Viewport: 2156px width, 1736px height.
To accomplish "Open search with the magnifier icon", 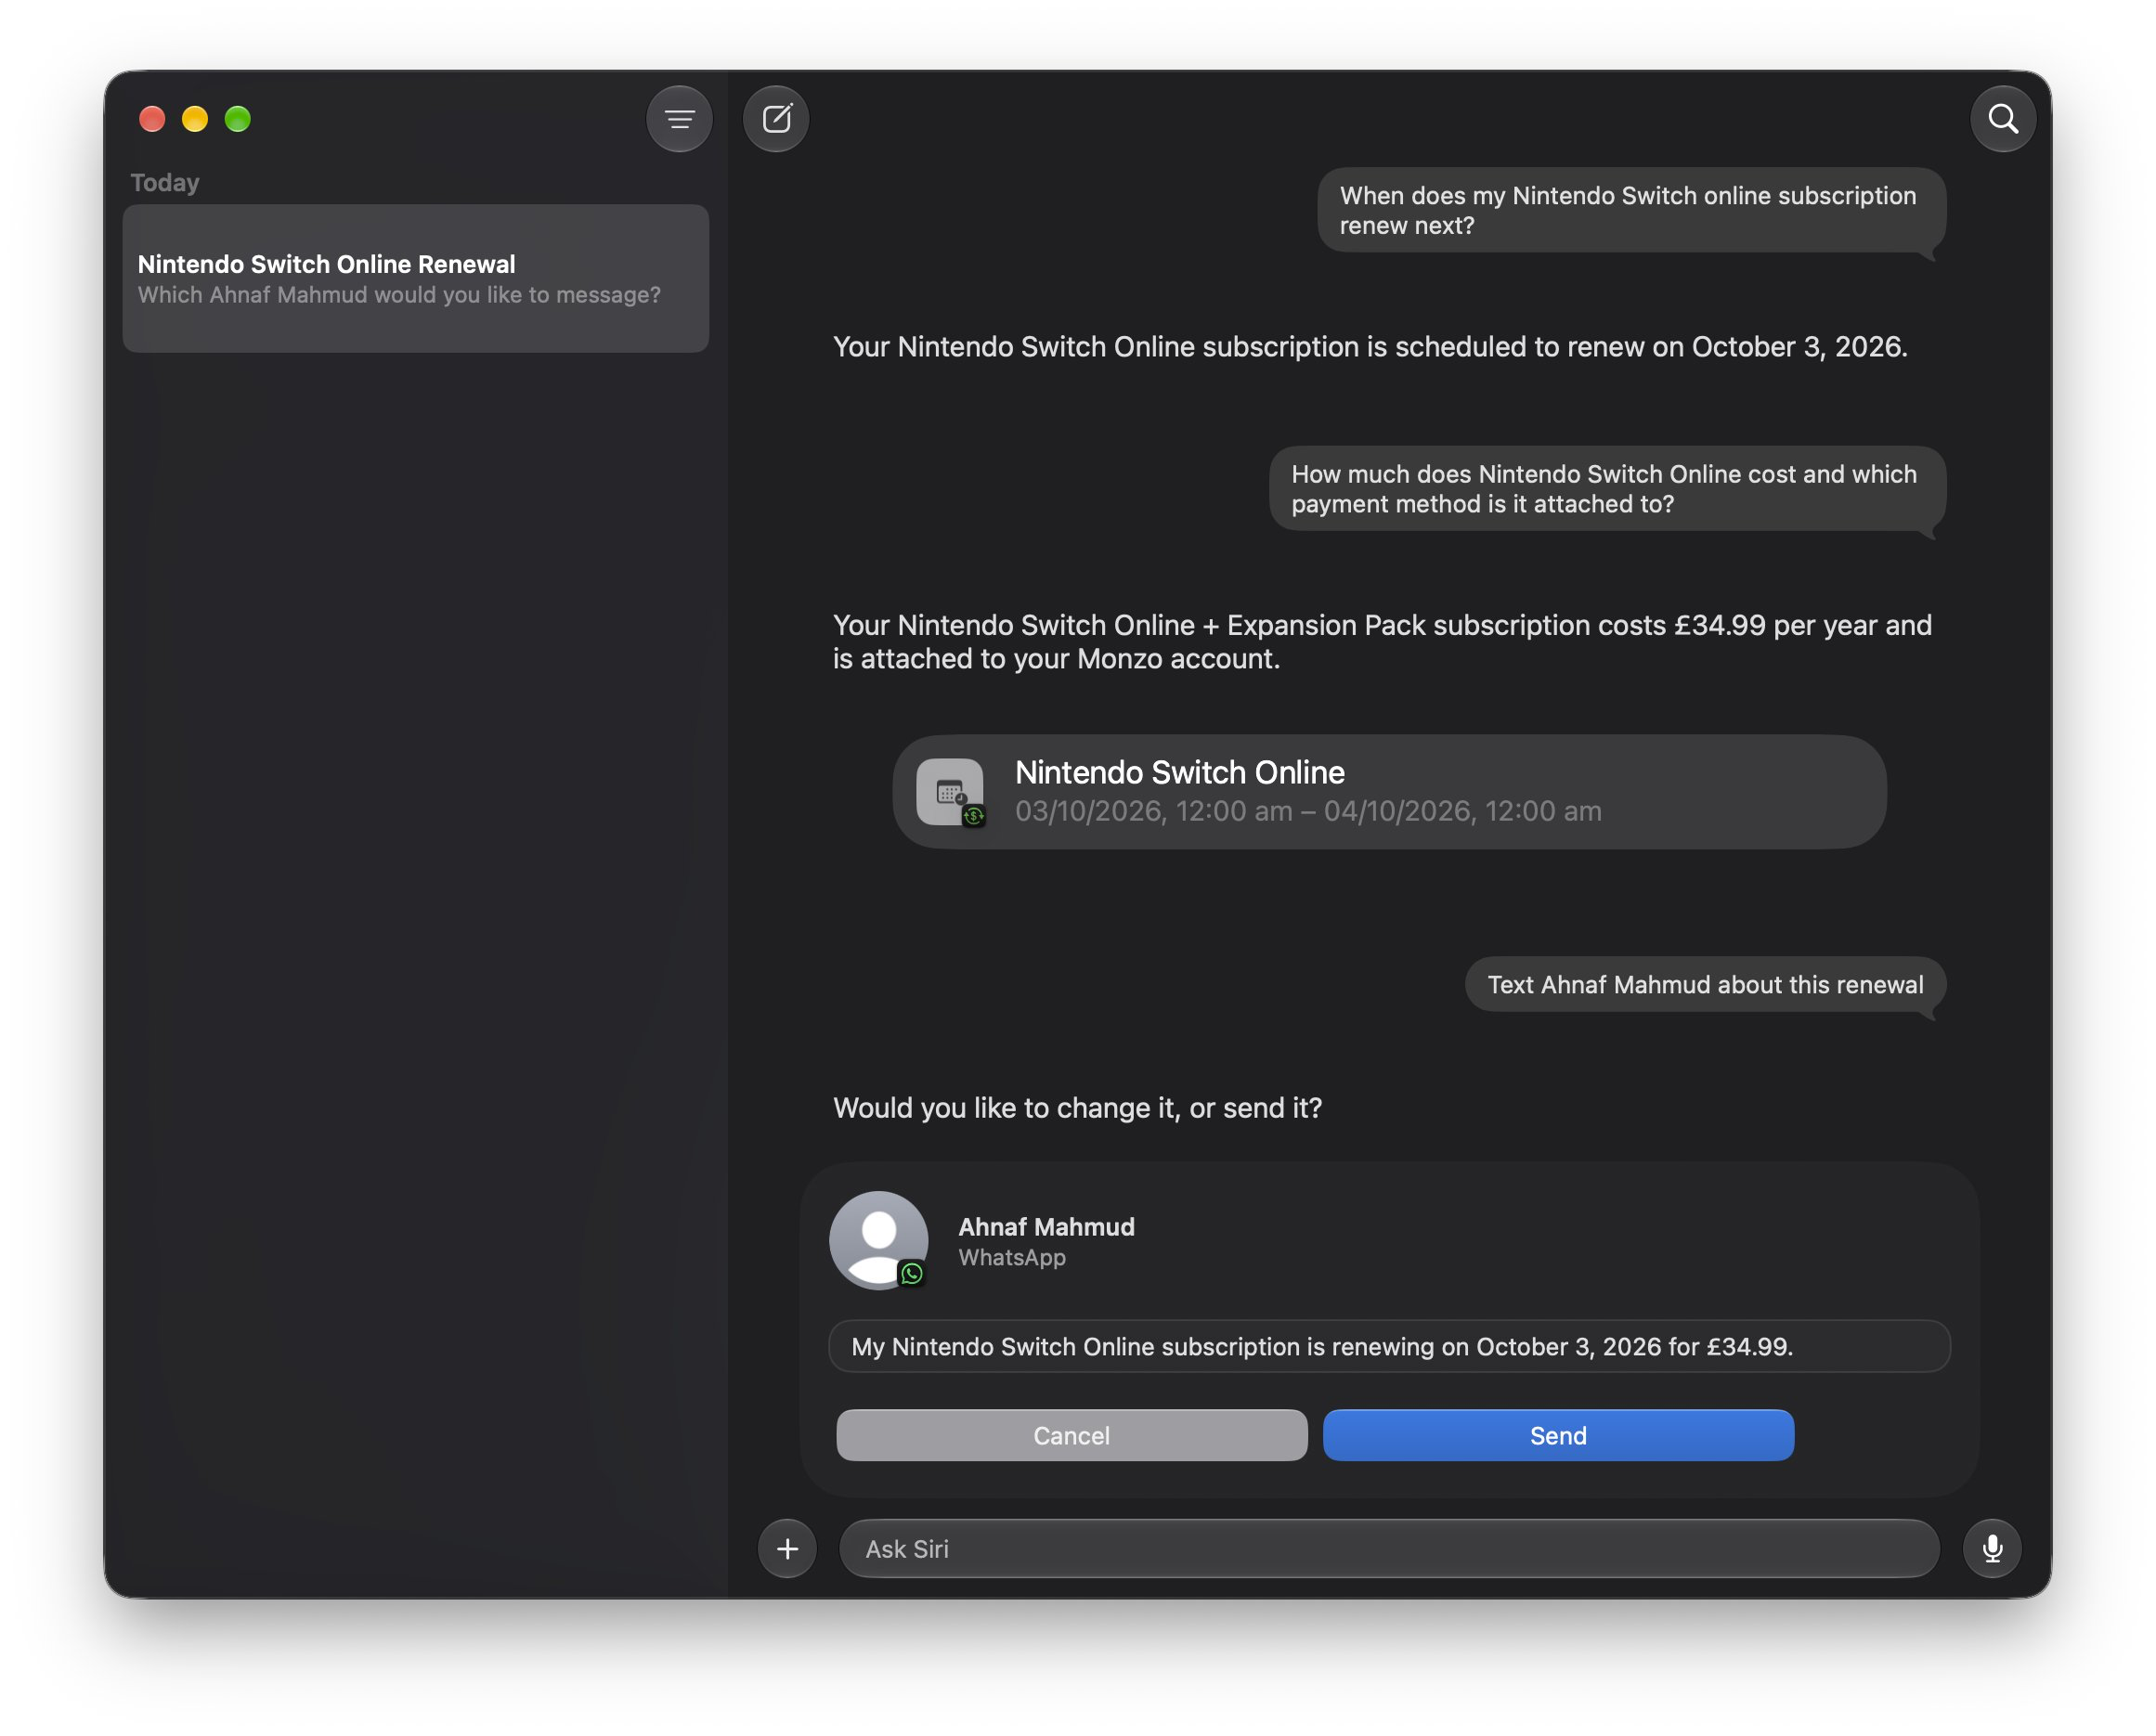I will 2002,119.
